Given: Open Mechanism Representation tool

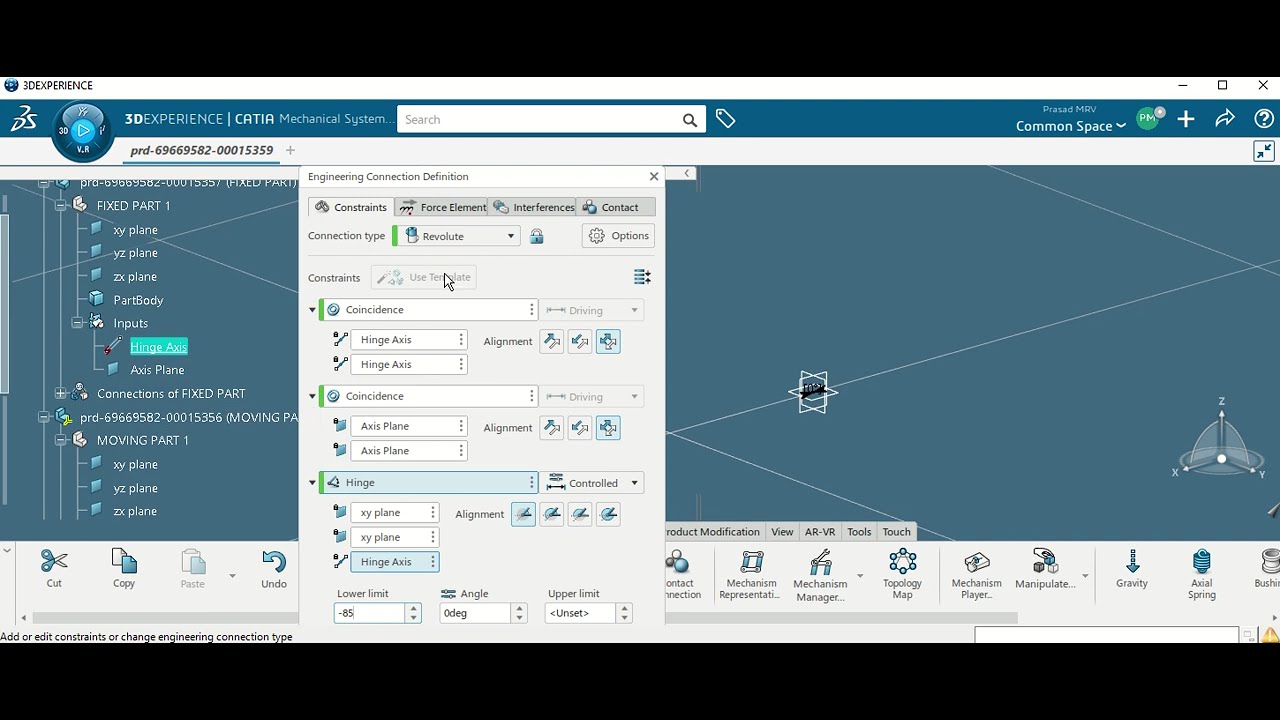Looking at the screenshot, I should (750, 575).
